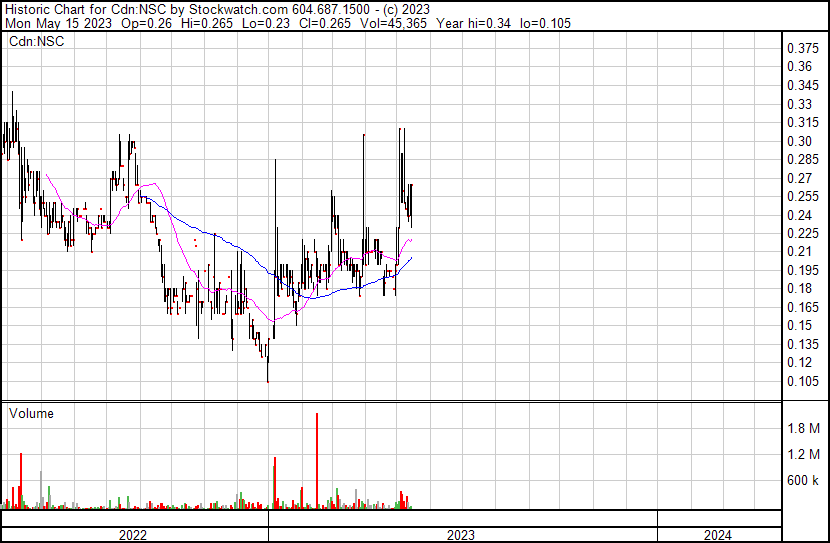Click the 1.8 M volume axis label
Screen dimensions: 830x543
tap(802, 429)
